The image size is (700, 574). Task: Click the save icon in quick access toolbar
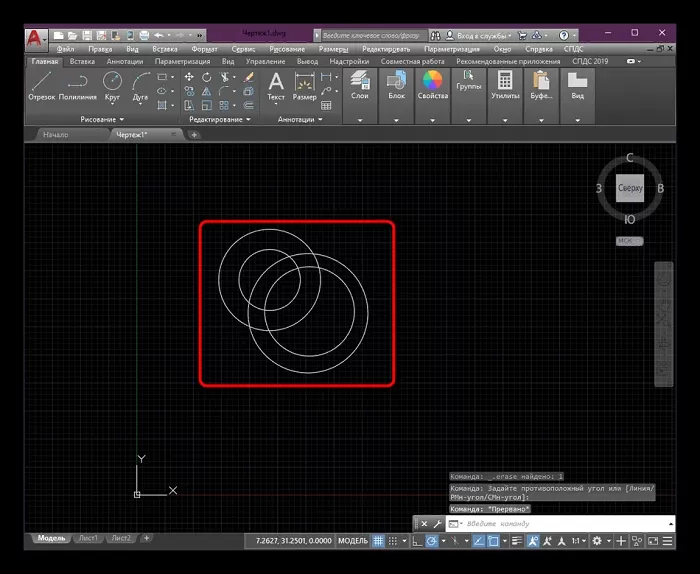click(87, 35)
